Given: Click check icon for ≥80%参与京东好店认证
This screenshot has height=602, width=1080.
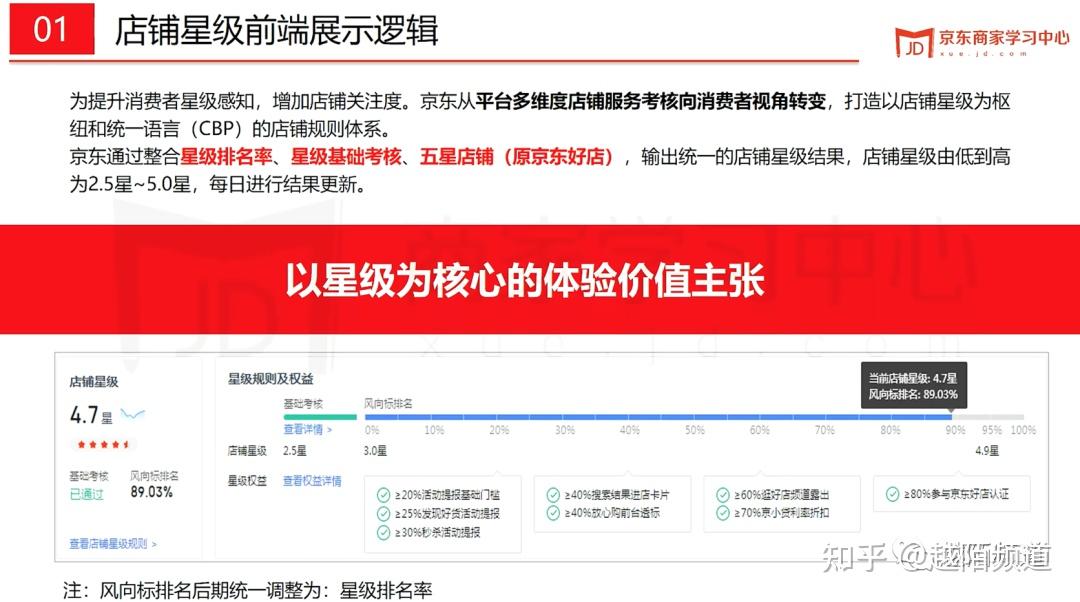Looking at the screenshot, I should click(892, 494).
